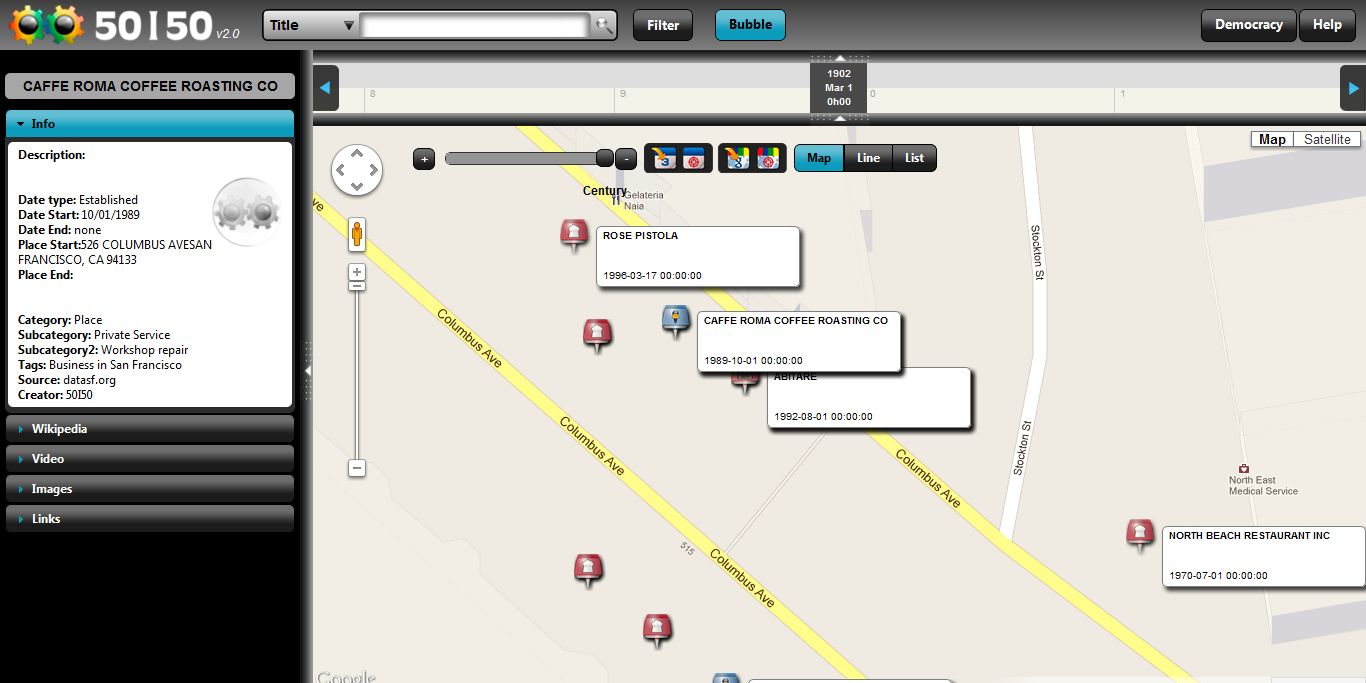Open the Title search field dropdown
The height and width of the screenshot is (683, 1366).
tap(312, 25)
